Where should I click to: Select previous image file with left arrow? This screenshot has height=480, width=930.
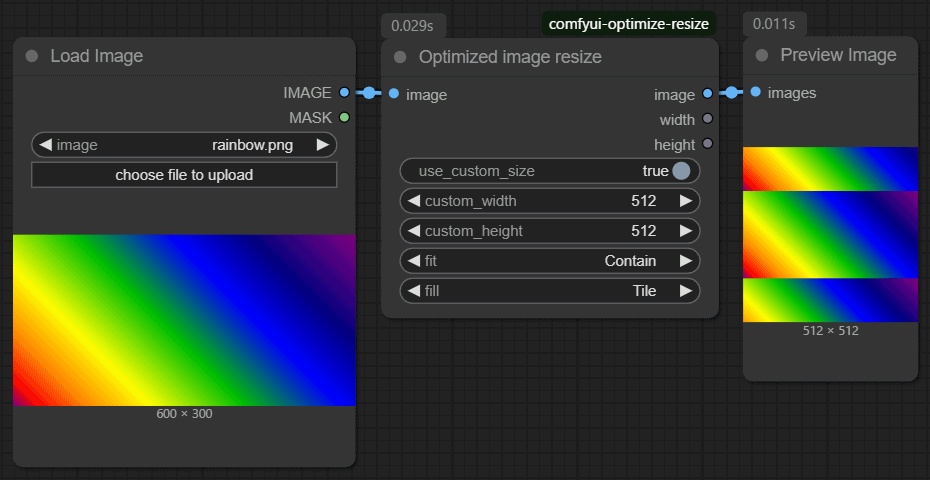point(46,145)
